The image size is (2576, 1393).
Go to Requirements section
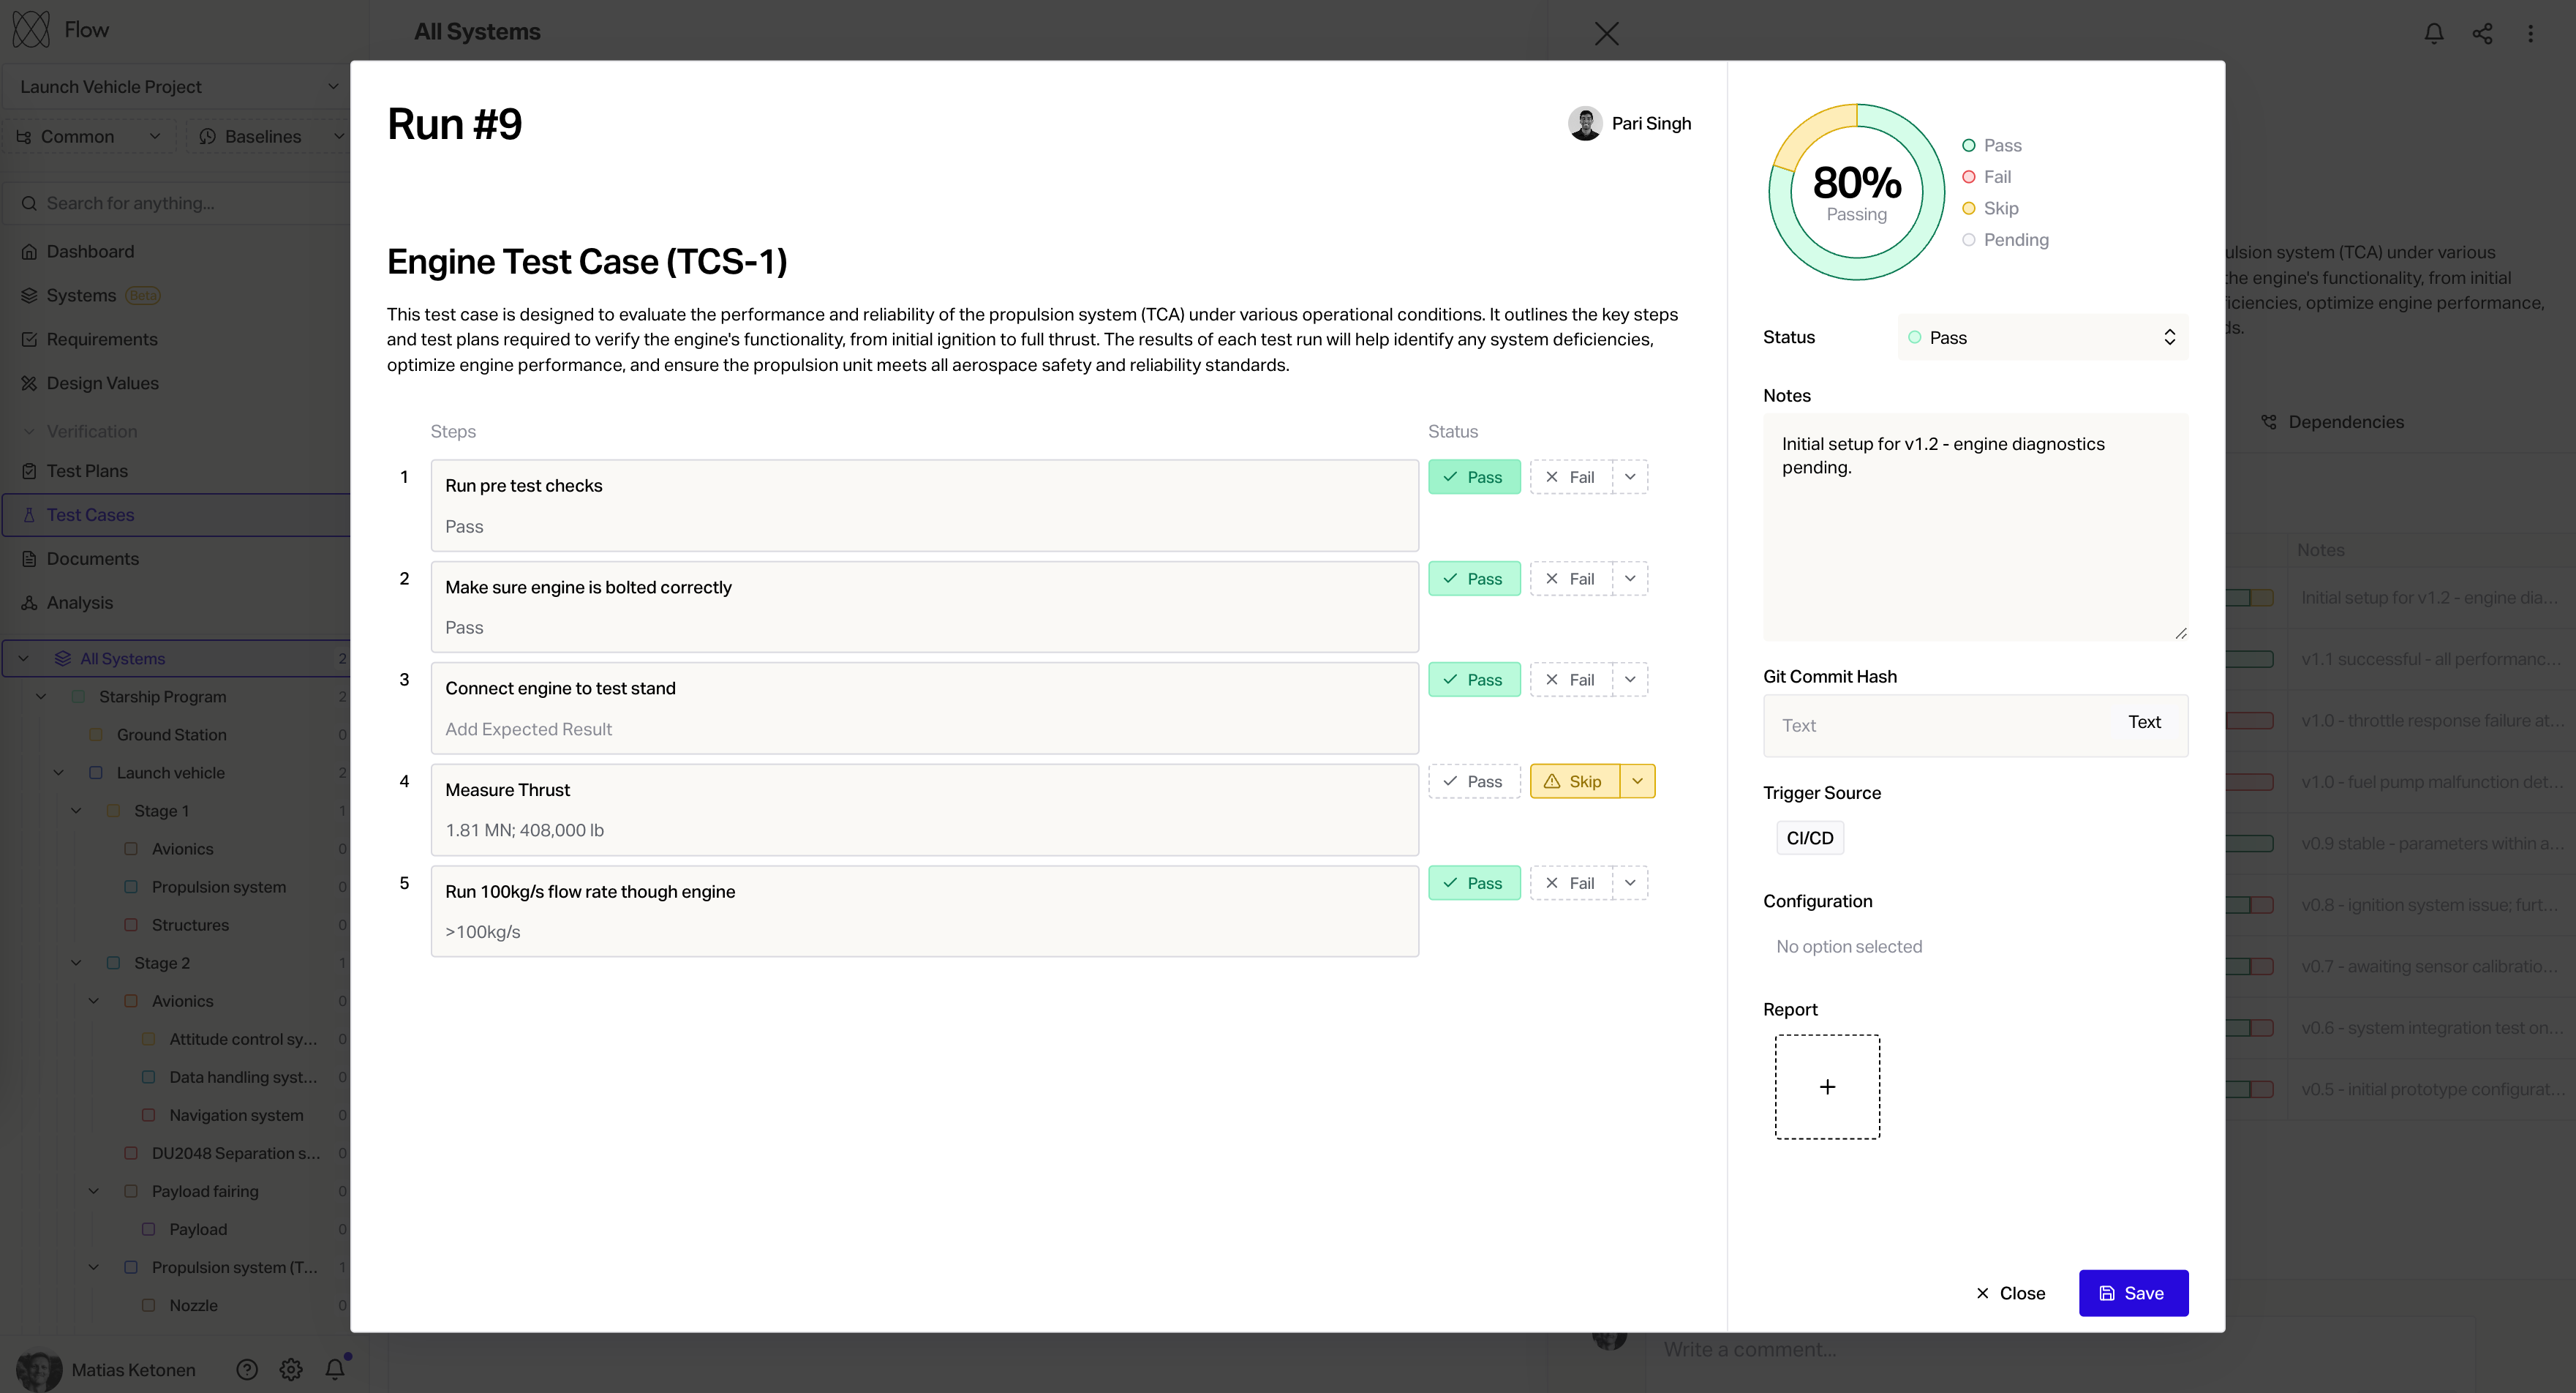point(102,339)
